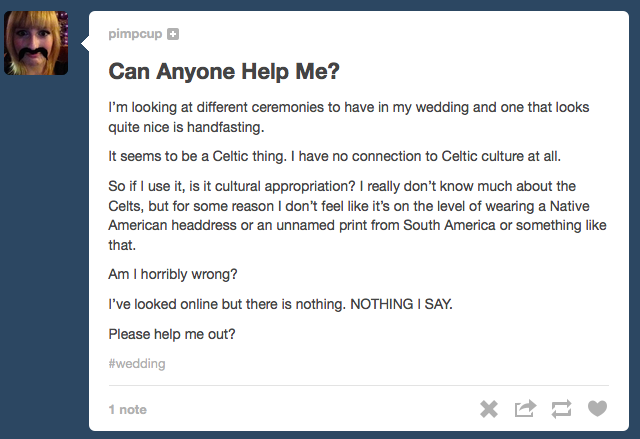
Task: Like the post with the heart icon
Action: tap(597, 408)
